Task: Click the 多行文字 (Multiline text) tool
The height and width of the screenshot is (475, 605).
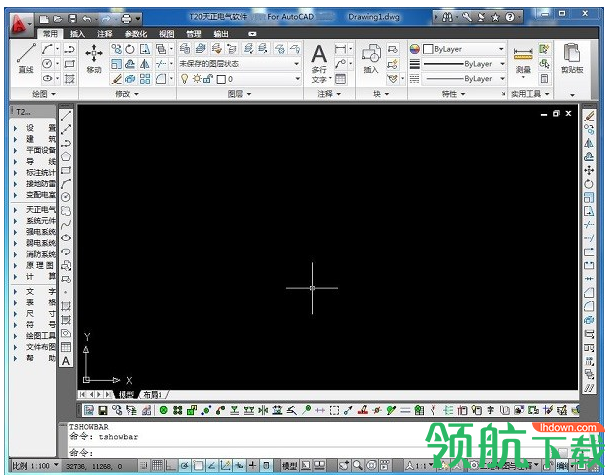Action: 319,64
